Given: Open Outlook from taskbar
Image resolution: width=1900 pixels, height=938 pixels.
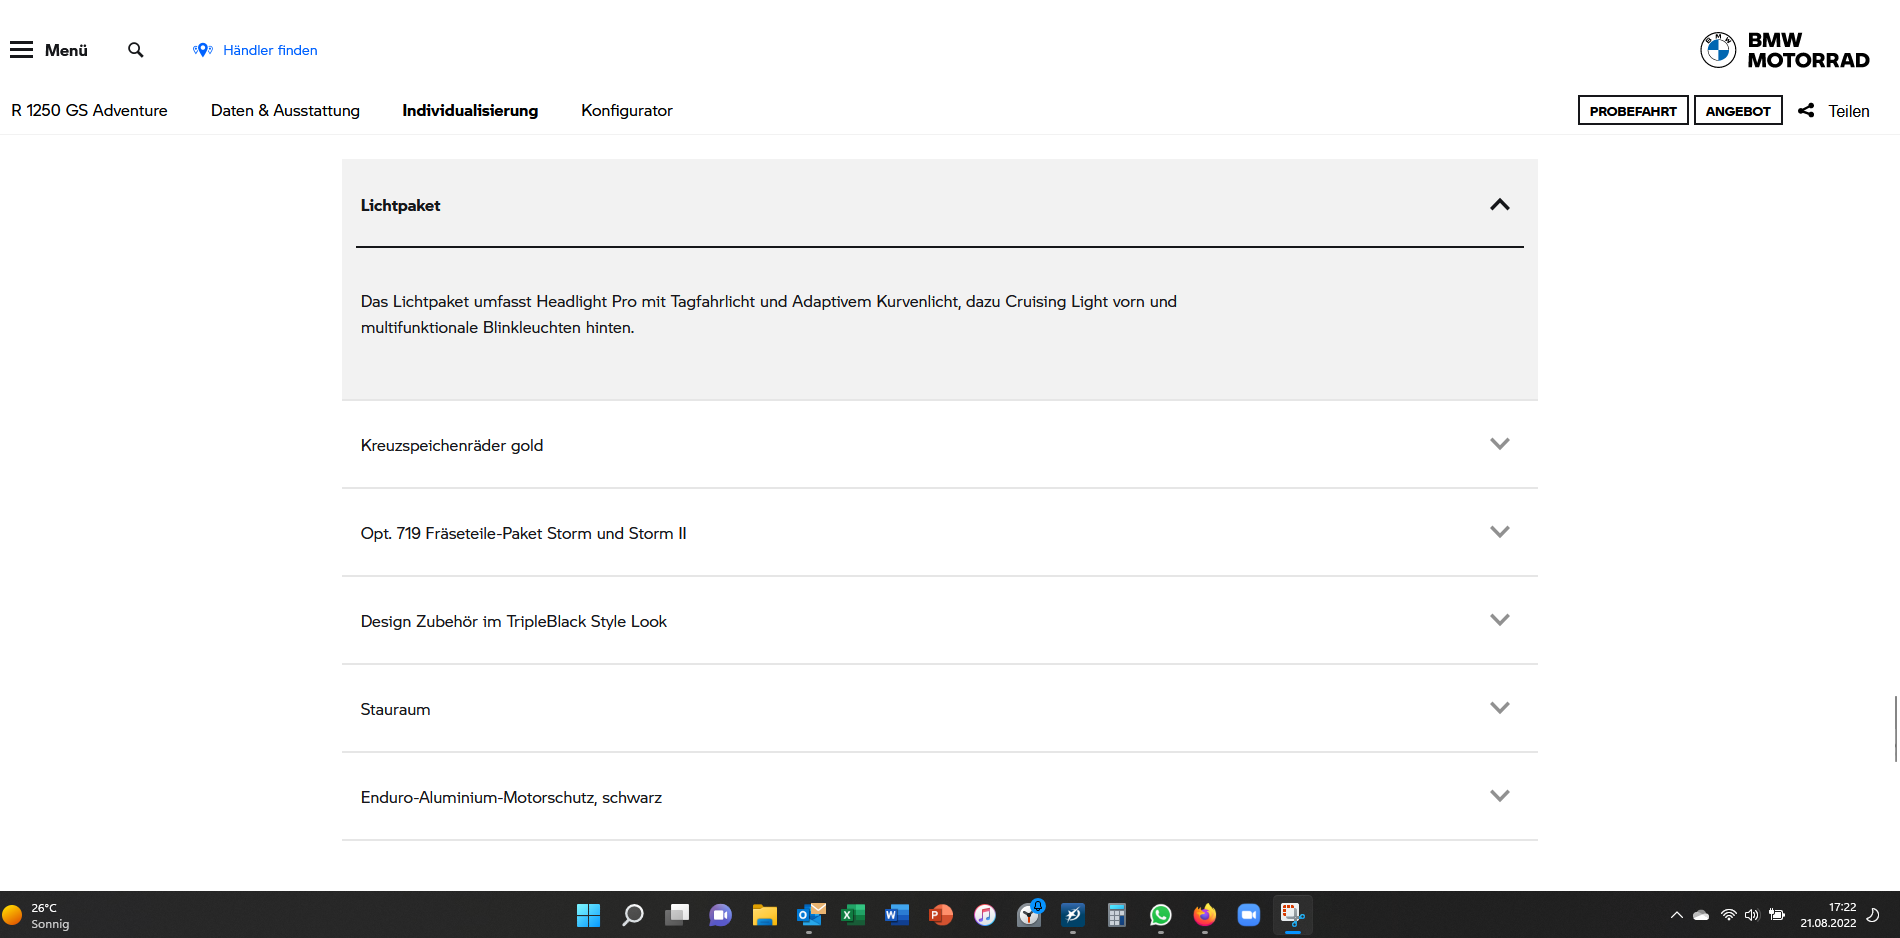Looking at the screenshot, I should pyautogui.click(x=810, y=915).
